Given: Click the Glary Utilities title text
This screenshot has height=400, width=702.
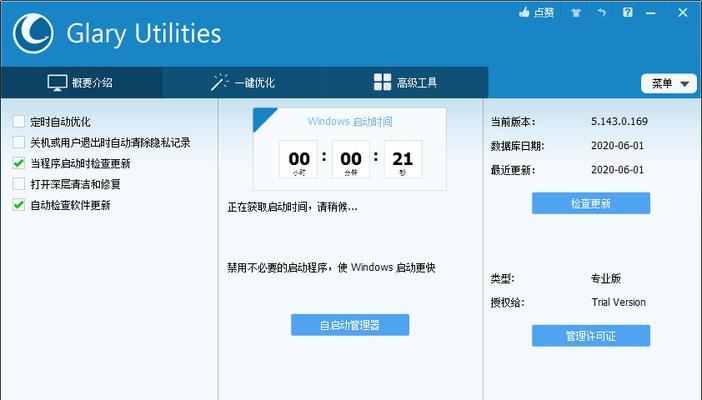Looking at the screenshot, I should [x=144, y=34].
